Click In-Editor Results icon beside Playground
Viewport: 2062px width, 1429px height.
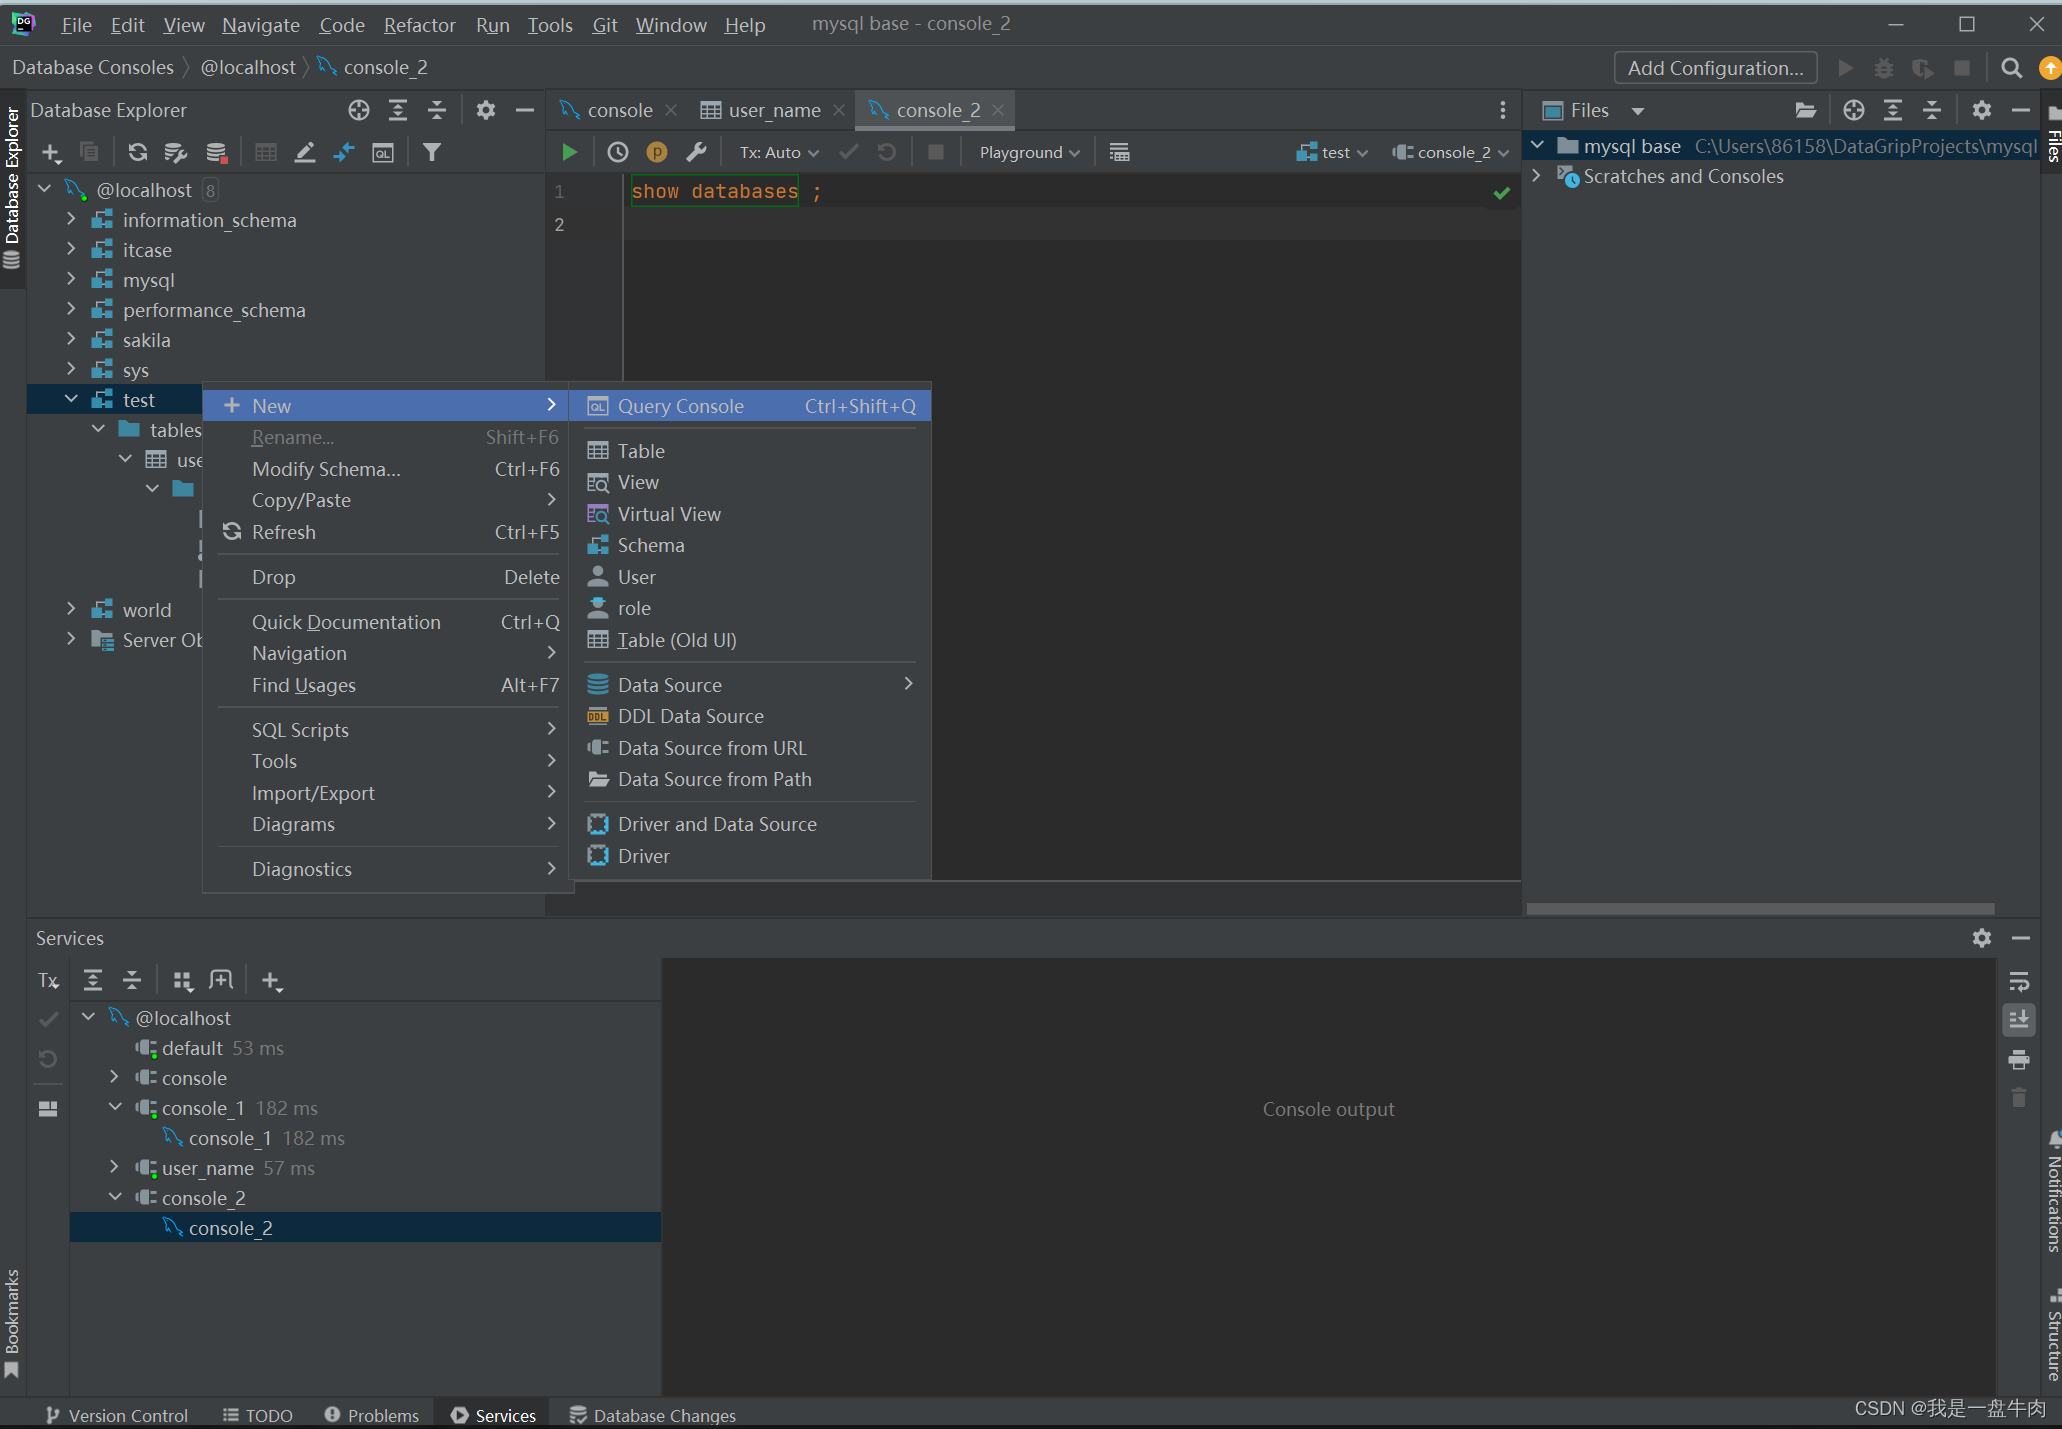tap(1119, 152)
